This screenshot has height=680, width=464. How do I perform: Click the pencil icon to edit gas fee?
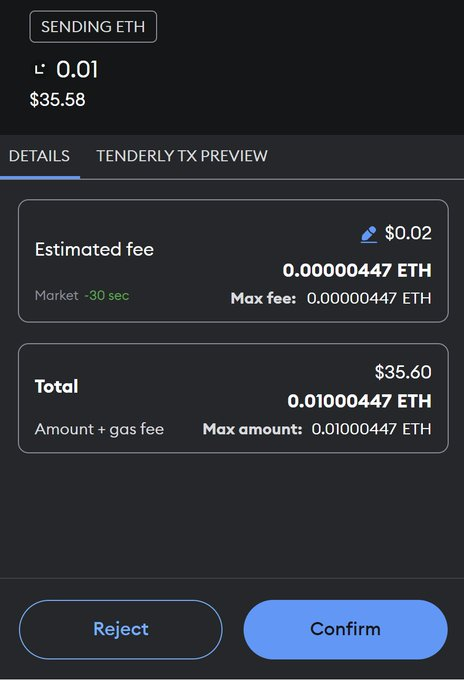369,235
